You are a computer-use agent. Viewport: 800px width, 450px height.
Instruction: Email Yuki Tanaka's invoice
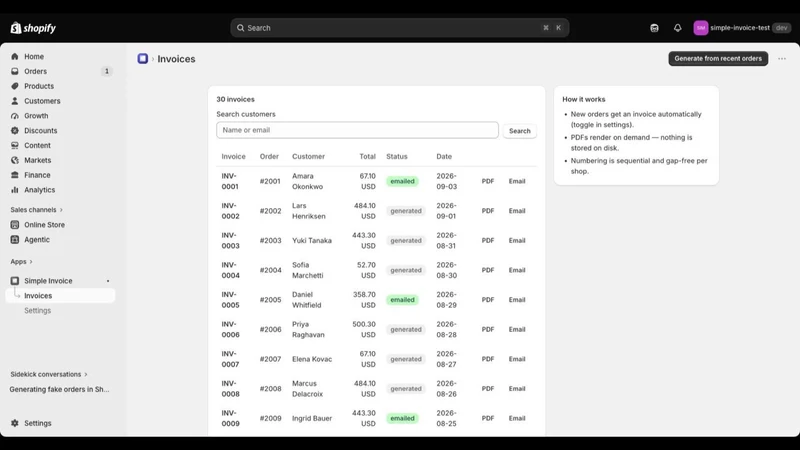pos(517,240)
